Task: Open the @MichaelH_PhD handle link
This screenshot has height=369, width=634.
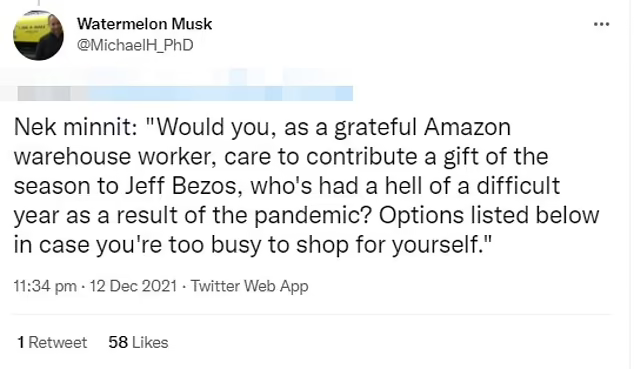Action: 135,45
